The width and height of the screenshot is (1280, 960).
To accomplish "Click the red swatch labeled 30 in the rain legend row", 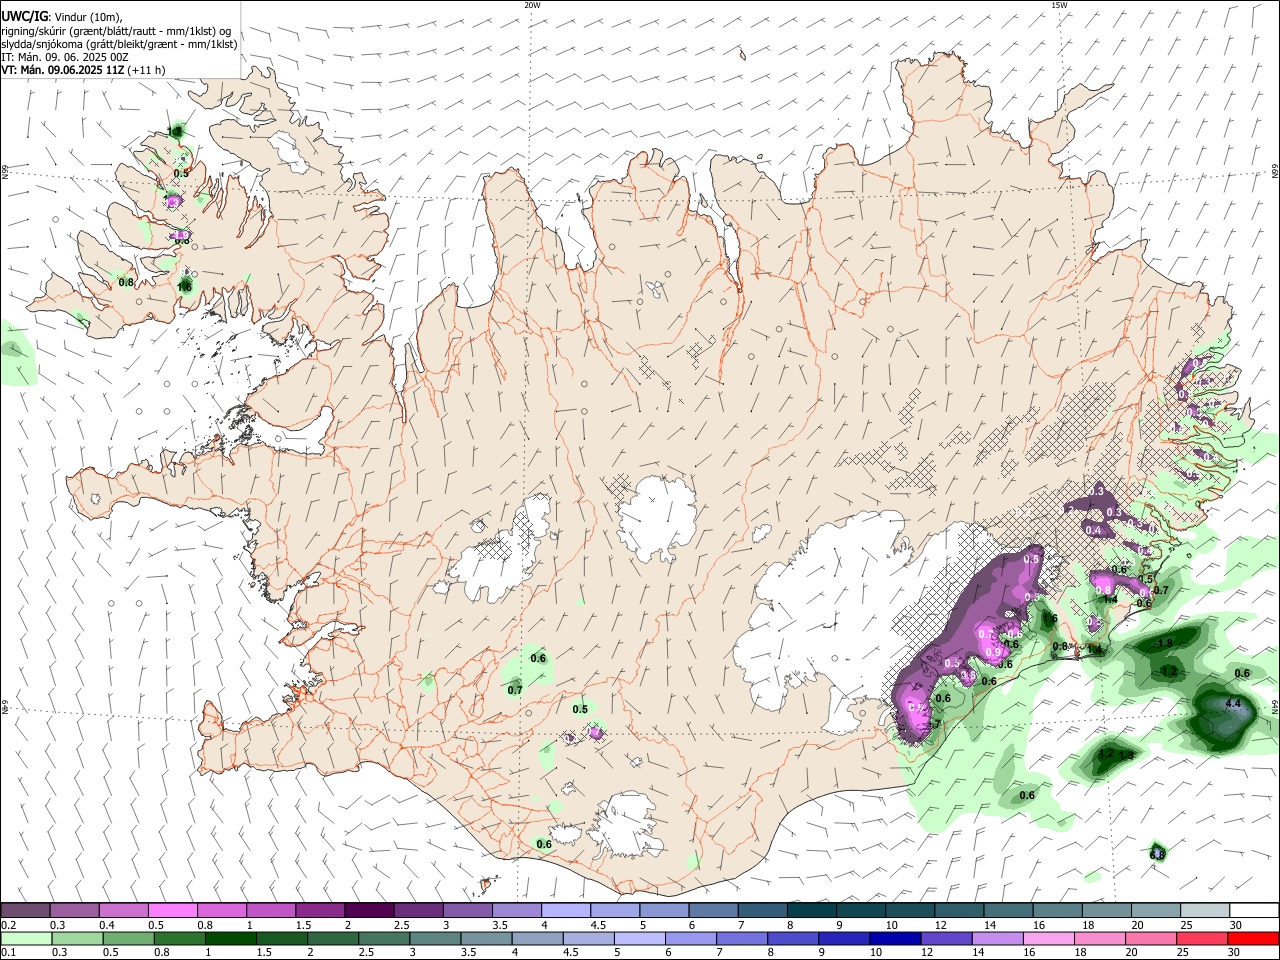I will (1252, 938).
